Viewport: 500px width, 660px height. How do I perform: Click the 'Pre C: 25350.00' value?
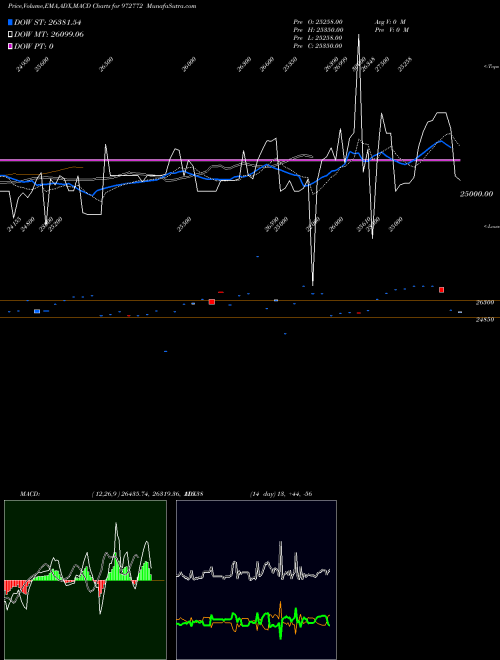coord(318,46)
